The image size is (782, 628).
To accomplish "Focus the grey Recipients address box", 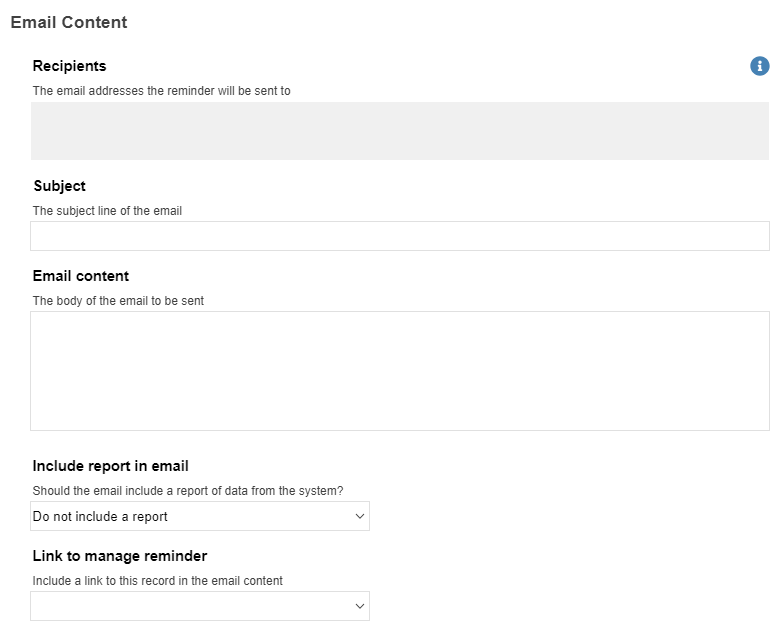I will tap(400, 131).
